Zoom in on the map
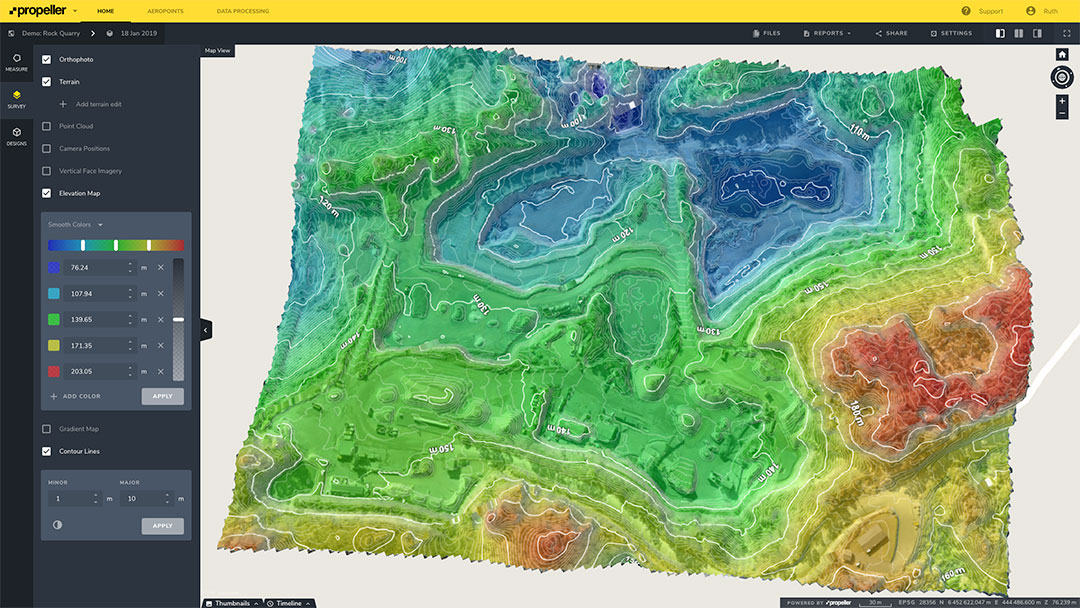Screen dimensions: 1080x608 (x=1062, y=101)
